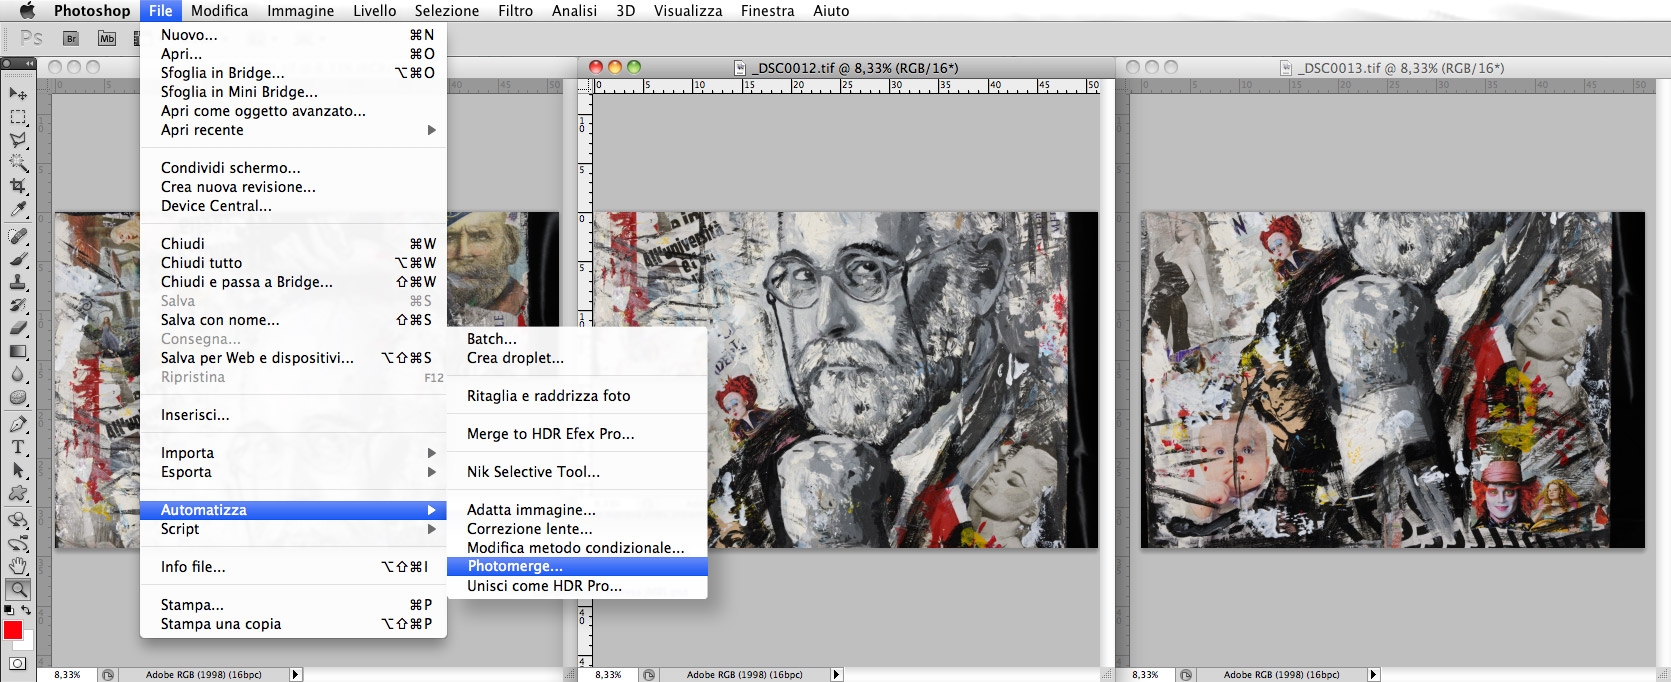Click Chiudi tutto
The width and height of the screenshot is (1671, 682).
coord(293,263)
